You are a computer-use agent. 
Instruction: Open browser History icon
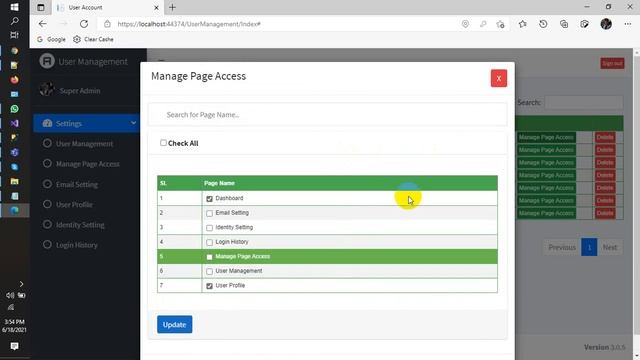click(543, 24)
